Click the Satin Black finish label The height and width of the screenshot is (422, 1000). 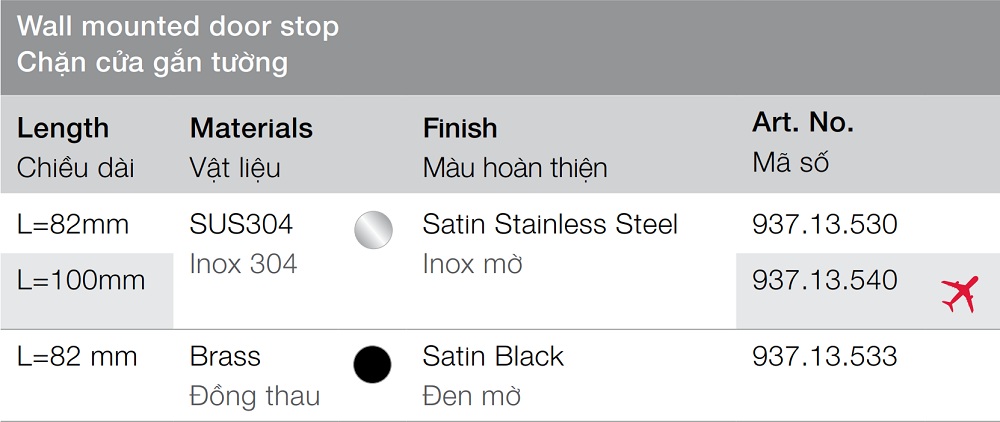(493, 356)
